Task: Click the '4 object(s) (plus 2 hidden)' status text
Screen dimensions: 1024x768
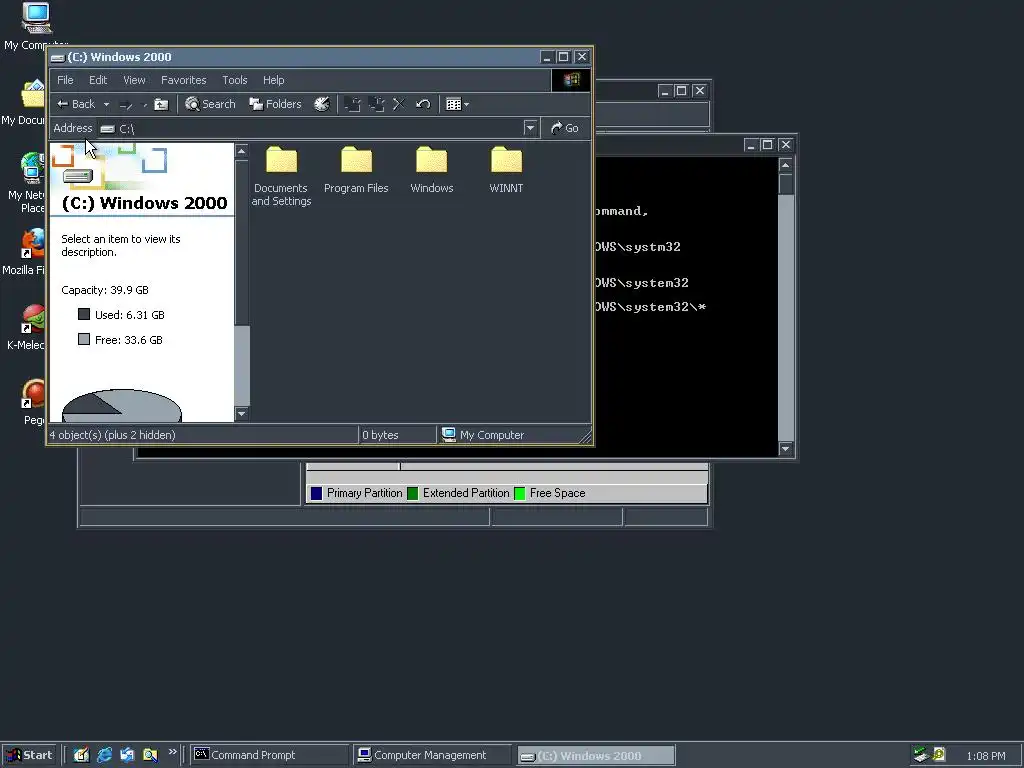Action: (x=112, y=435)
